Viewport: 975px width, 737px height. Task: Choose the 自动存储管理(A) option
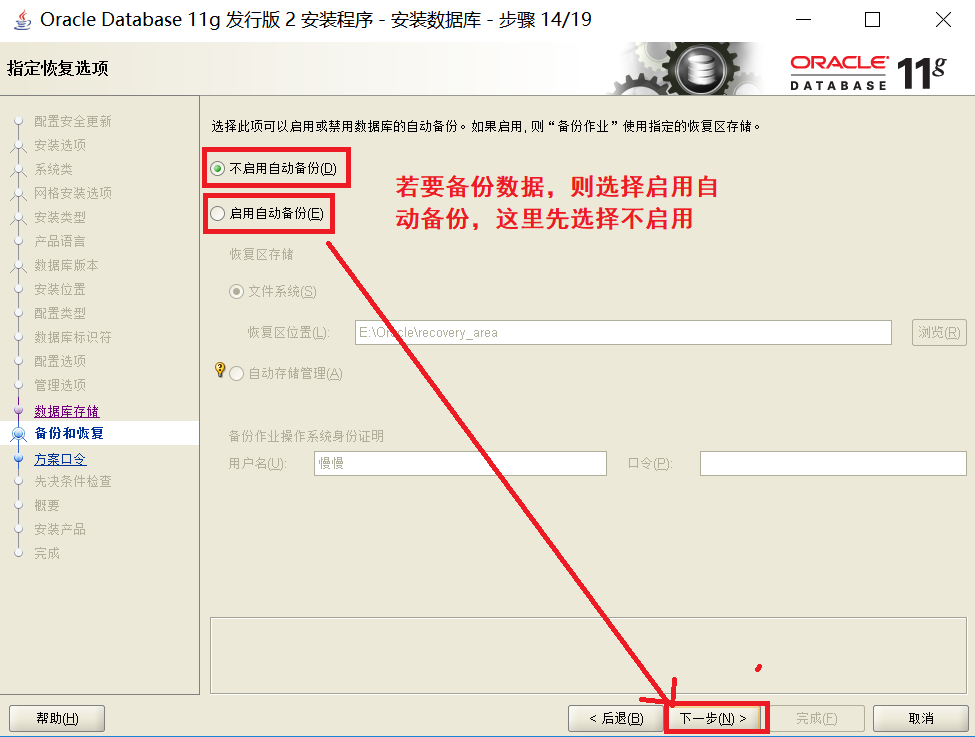pos(236,373)
